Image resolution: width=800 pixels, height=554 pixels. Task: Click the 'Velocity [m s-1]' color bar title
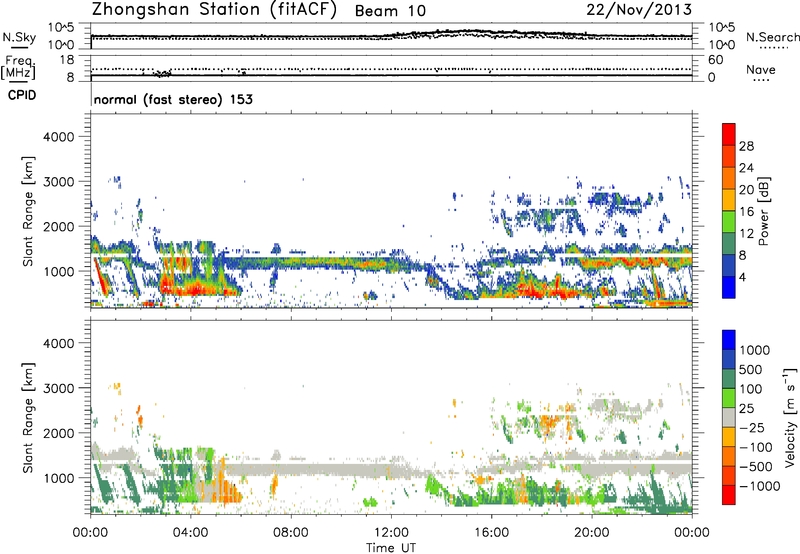point(790,417)
